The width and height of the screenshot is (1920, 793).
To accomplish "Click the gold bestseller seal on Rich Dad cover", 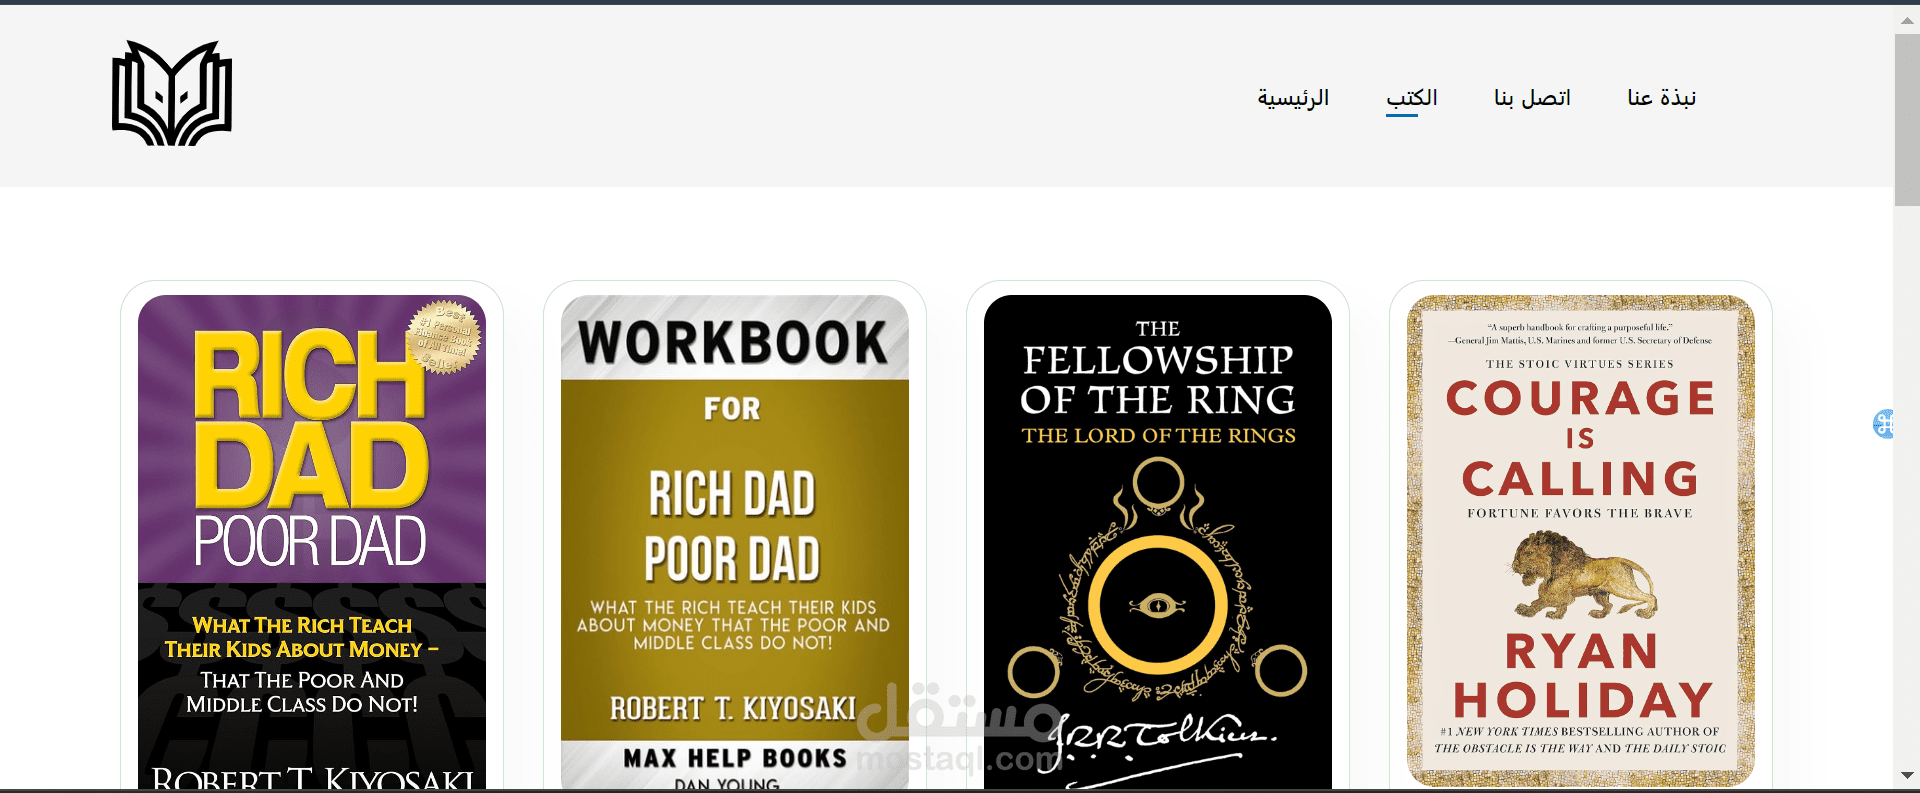I will [444, 337].
